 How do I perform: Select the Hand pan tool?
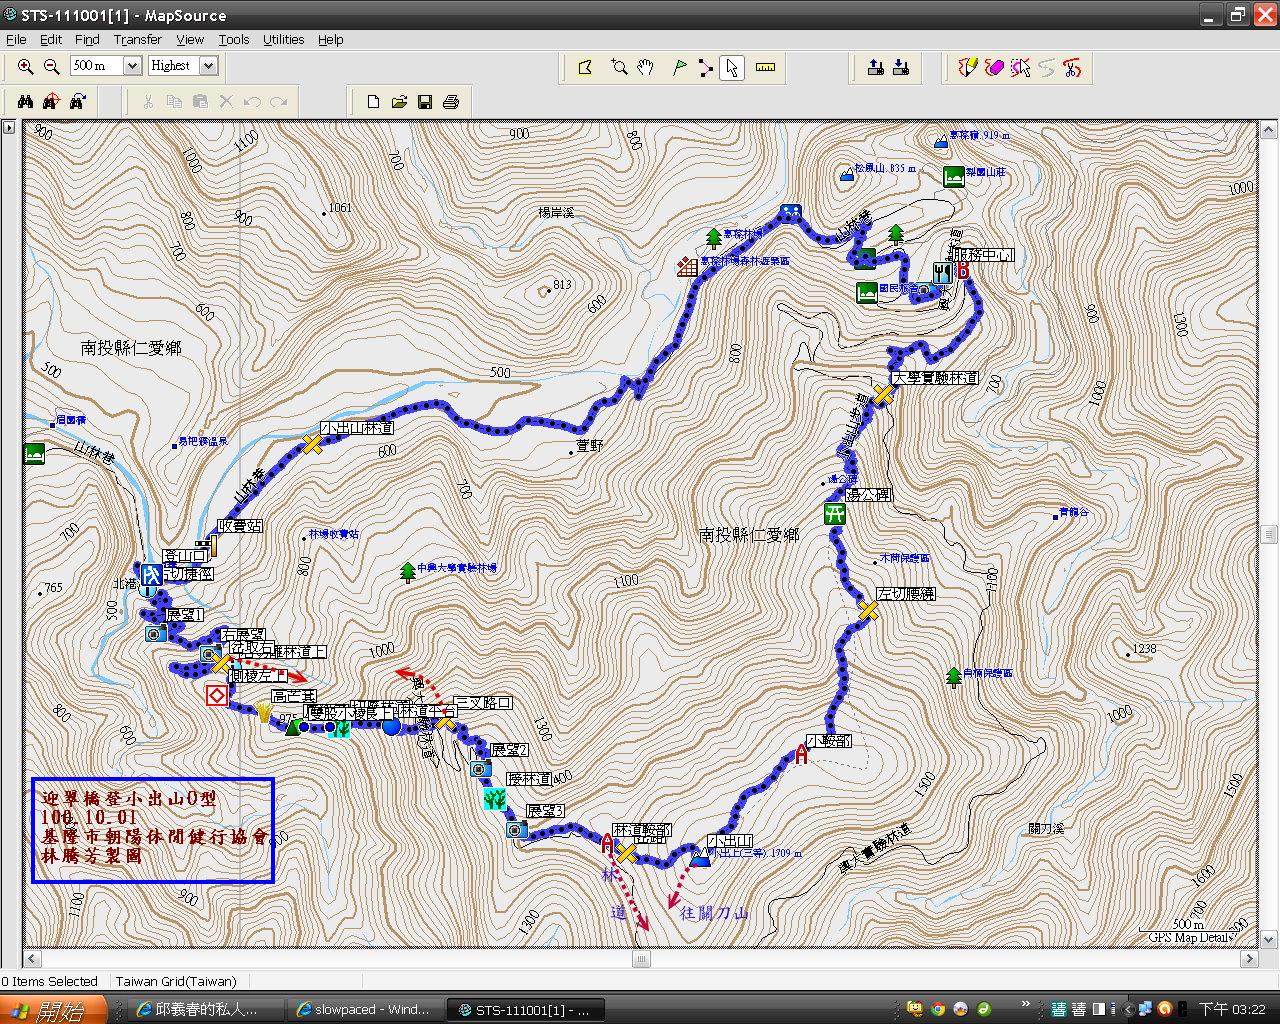coord(646,68)
